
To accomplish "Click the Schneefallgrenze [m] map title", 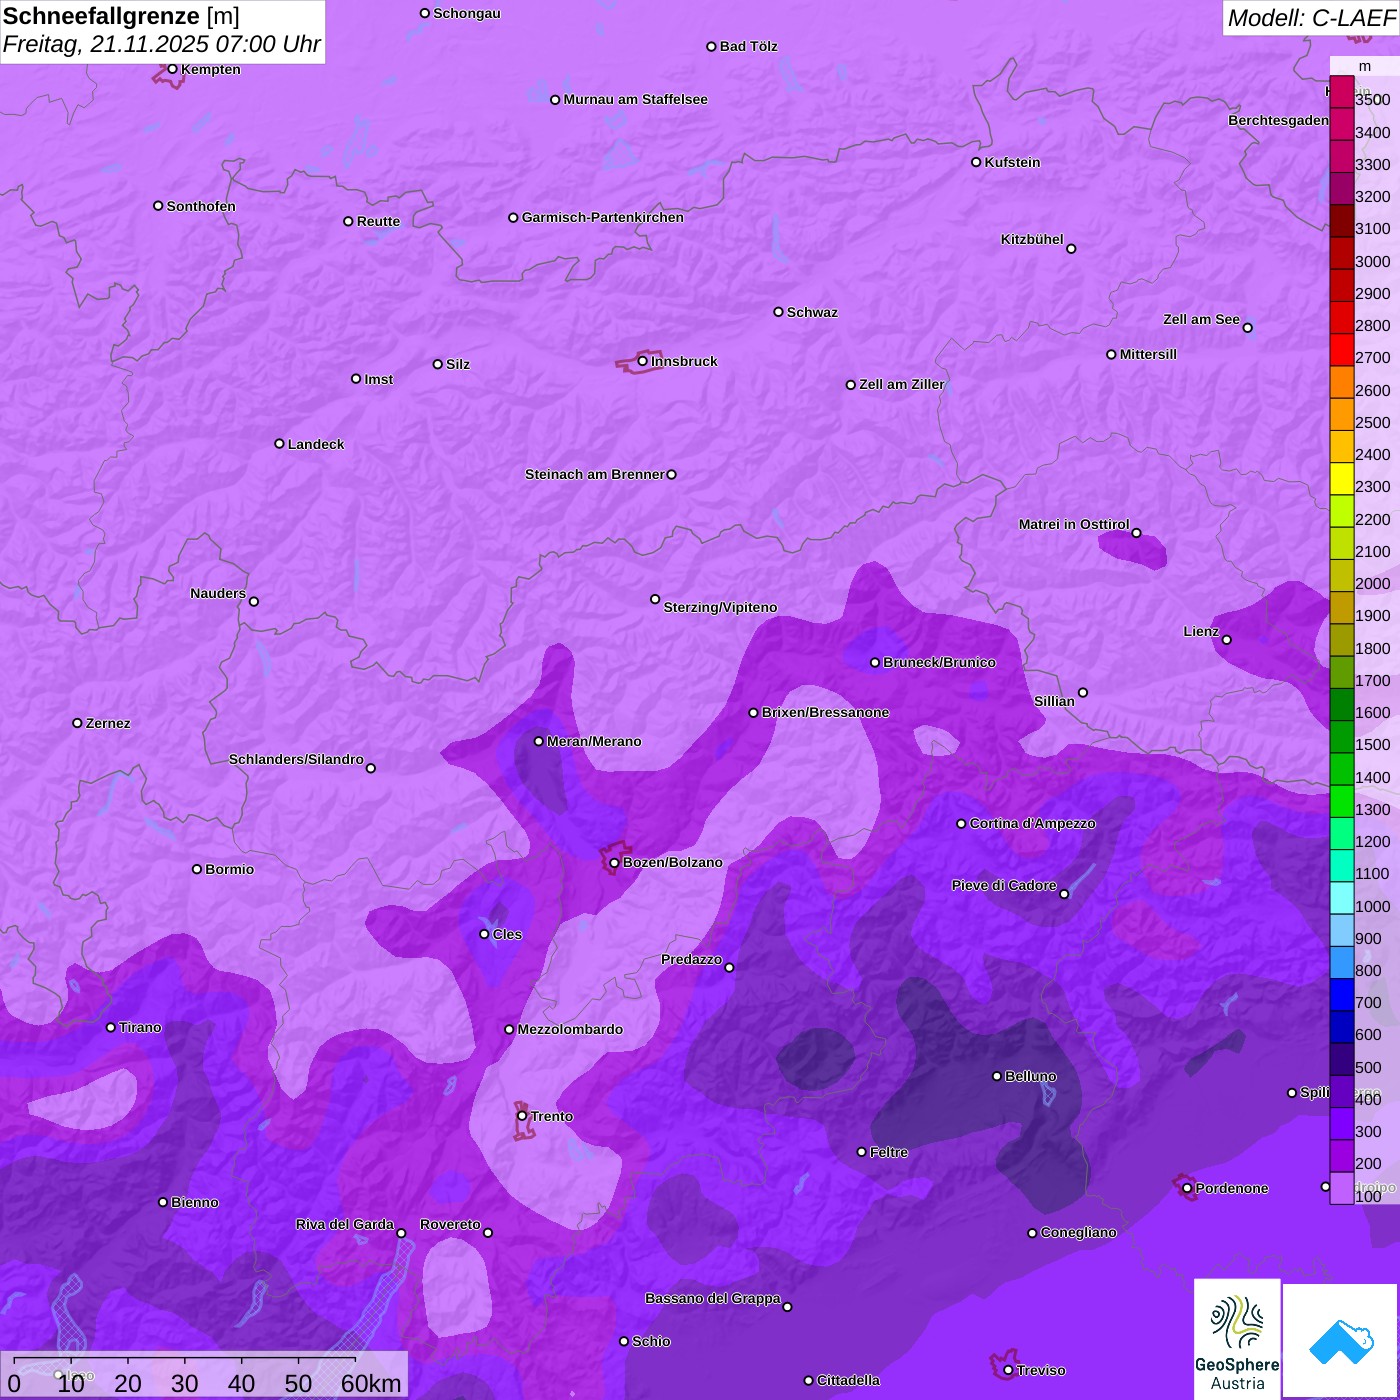I will (121, 16).
